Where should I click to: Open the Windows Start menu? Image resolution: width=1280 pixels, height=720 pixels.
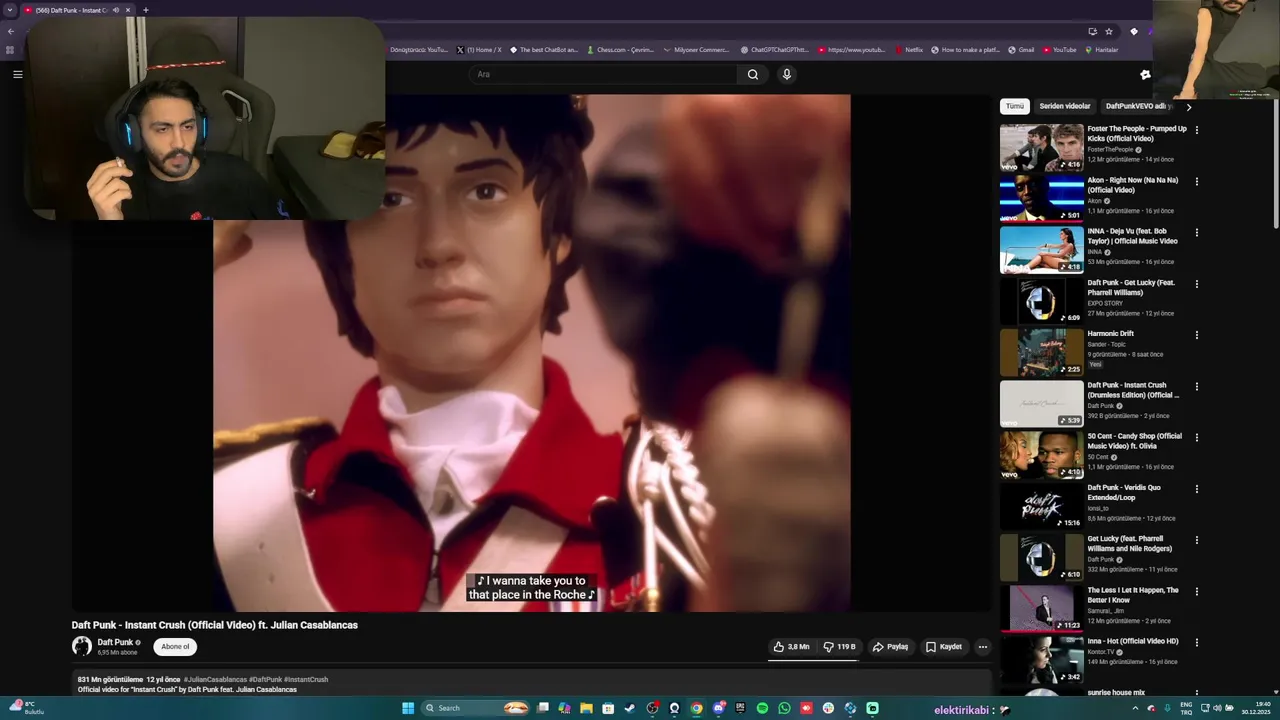click(x=409, y=708)
